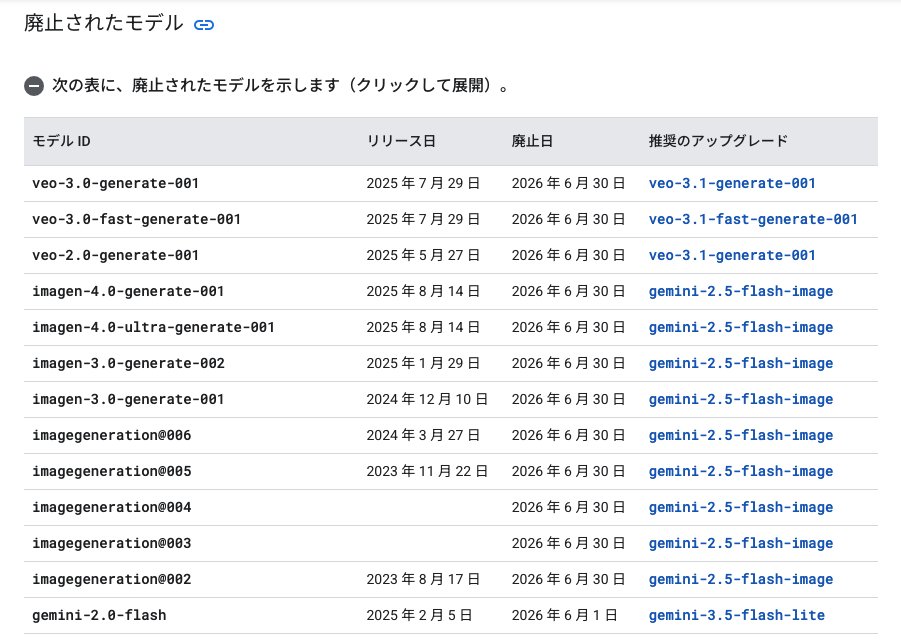Viewport: 901px width, 640px height.
Task: Open gemini-2.5-flash-image link for imagegeneration@002
Action: [x=741, y=579]
